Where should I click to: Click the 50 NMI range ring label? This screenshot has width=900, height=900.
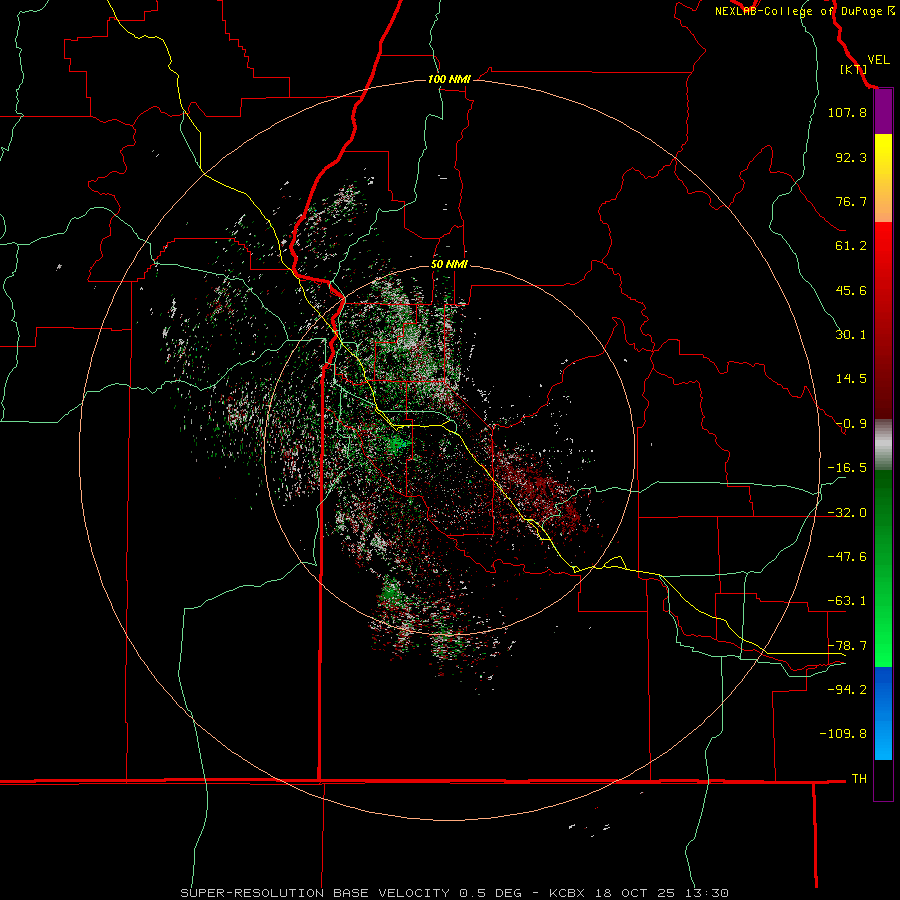[449, 265]
